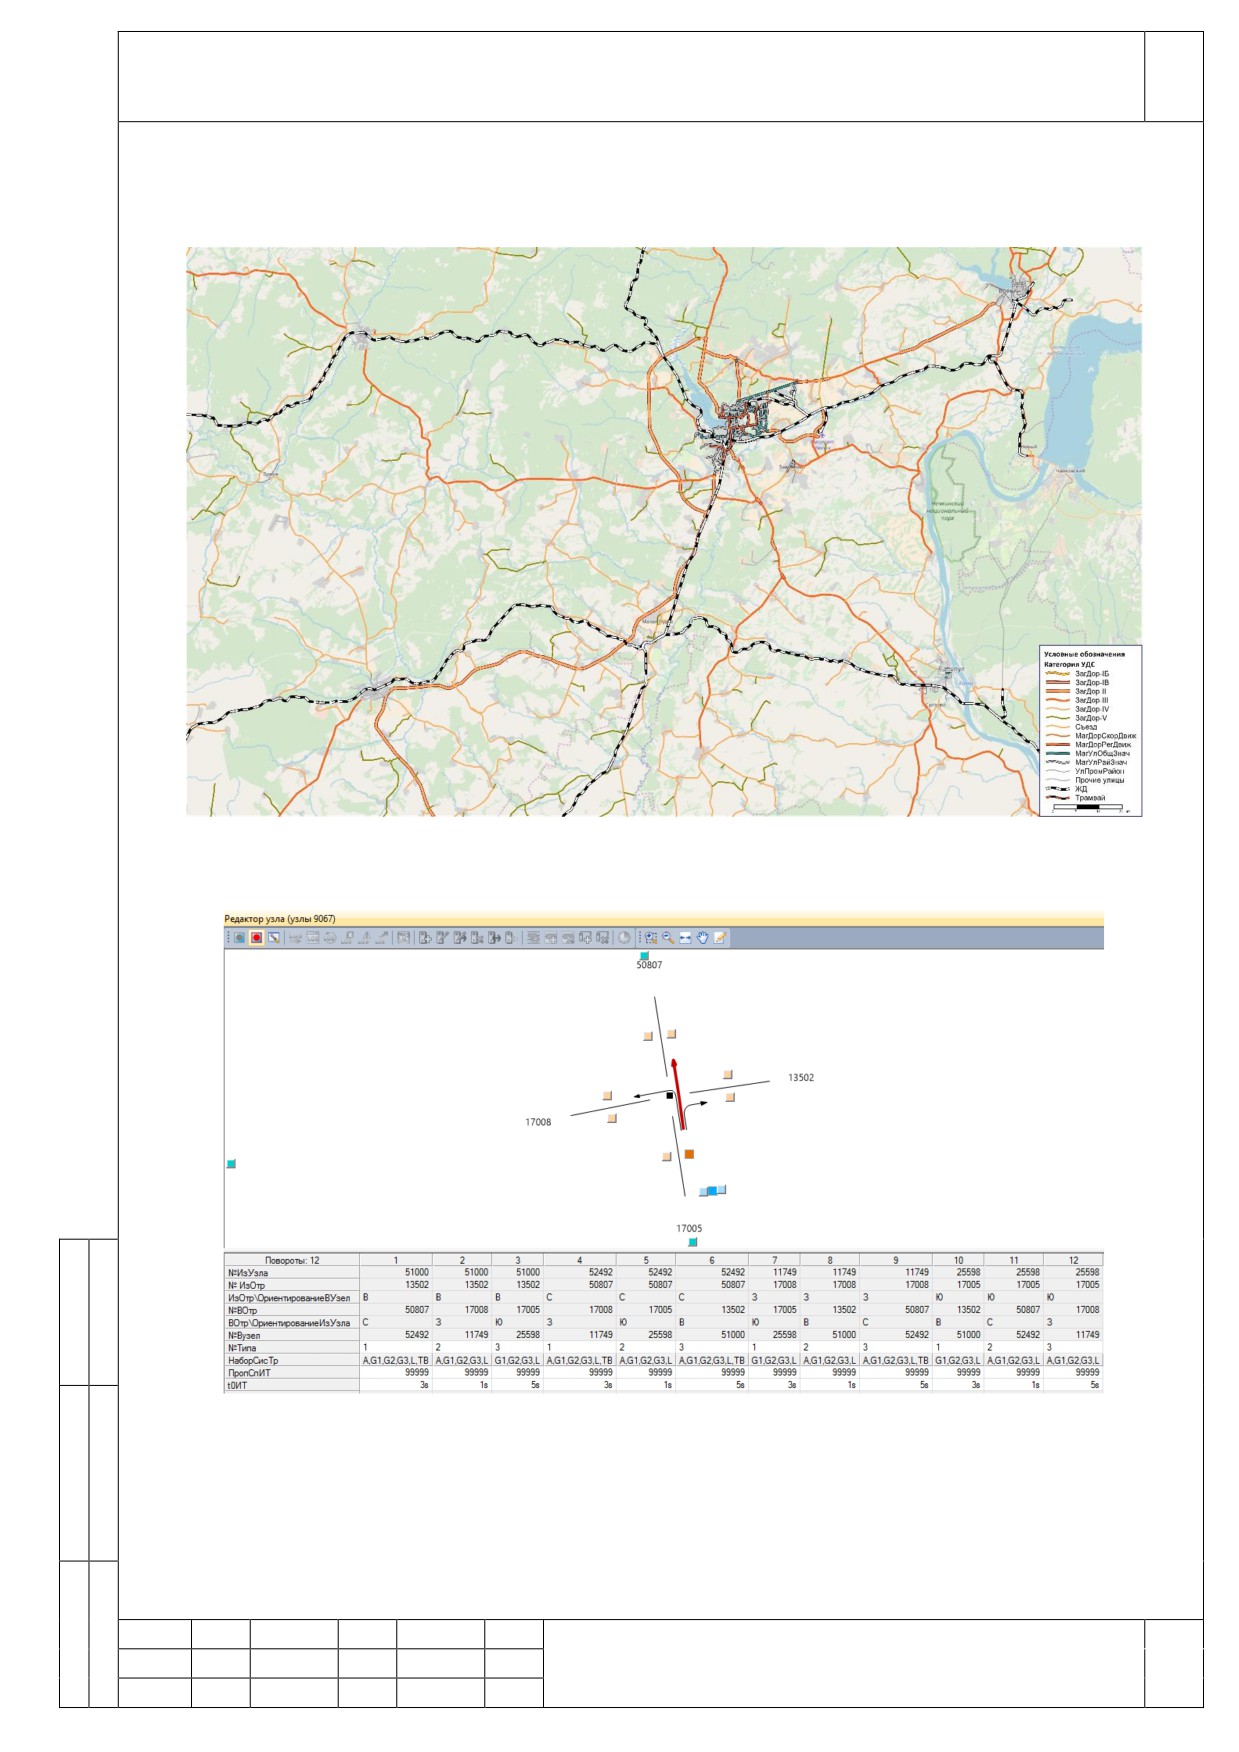Click the teal node marker above label 50807

click(644, 956)
